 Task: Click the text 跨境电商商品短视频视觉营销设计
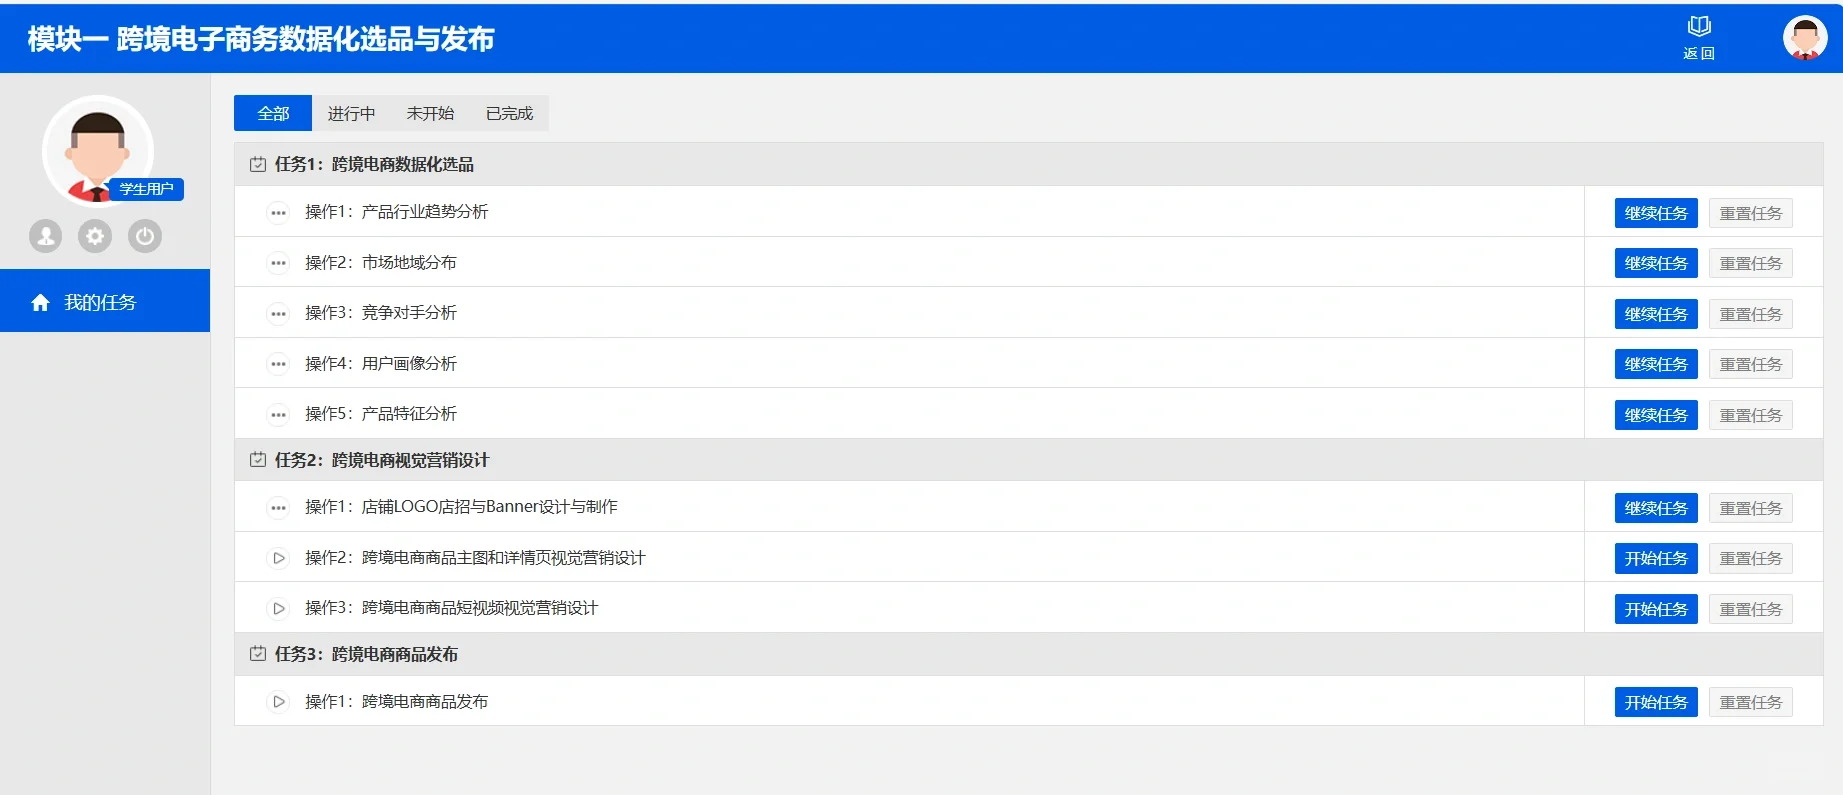pyautogui.click(x=479, y=608)
